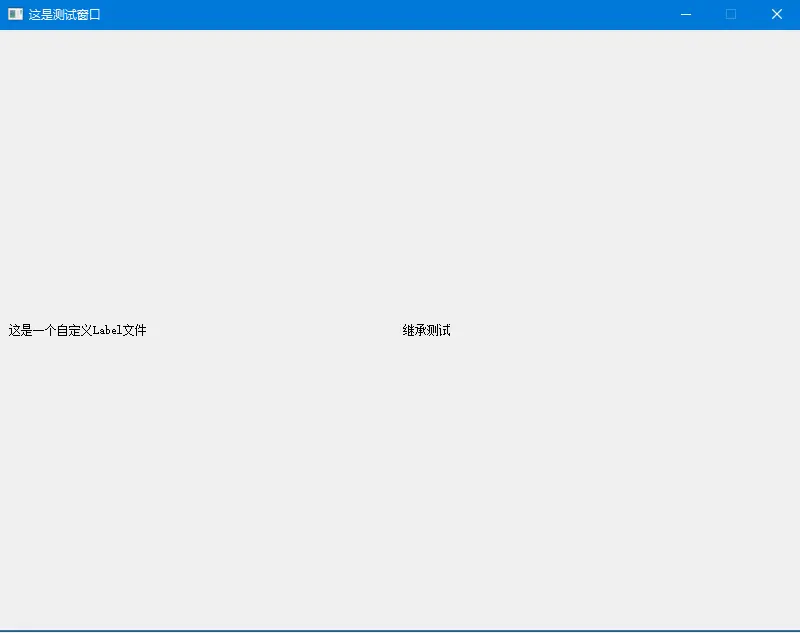Click the inheritance test text
This screenshot has height=633, width=800.
pyautogui.click(x=425, y=328)
